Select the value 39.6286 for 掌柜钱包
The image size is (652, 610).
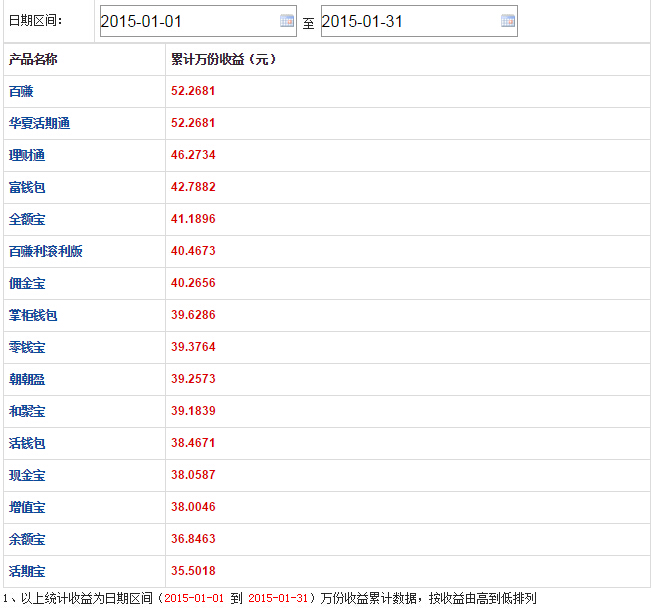coord(193,315)
